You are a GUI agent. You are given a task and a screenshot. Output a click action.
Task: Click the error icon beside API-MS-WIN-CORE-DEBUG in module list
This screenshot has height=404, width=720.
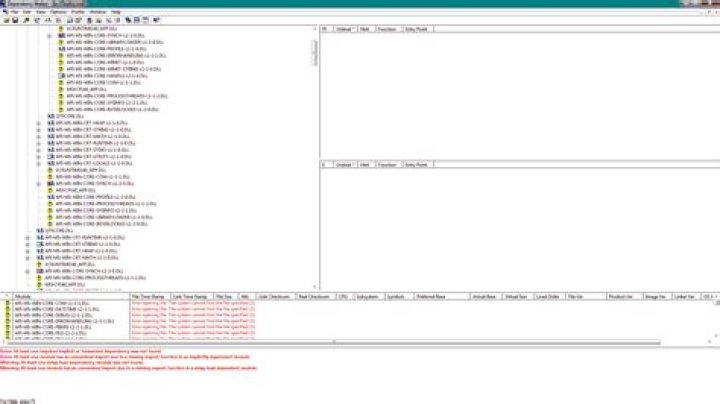pyautogui.click(x=7, y=315)
